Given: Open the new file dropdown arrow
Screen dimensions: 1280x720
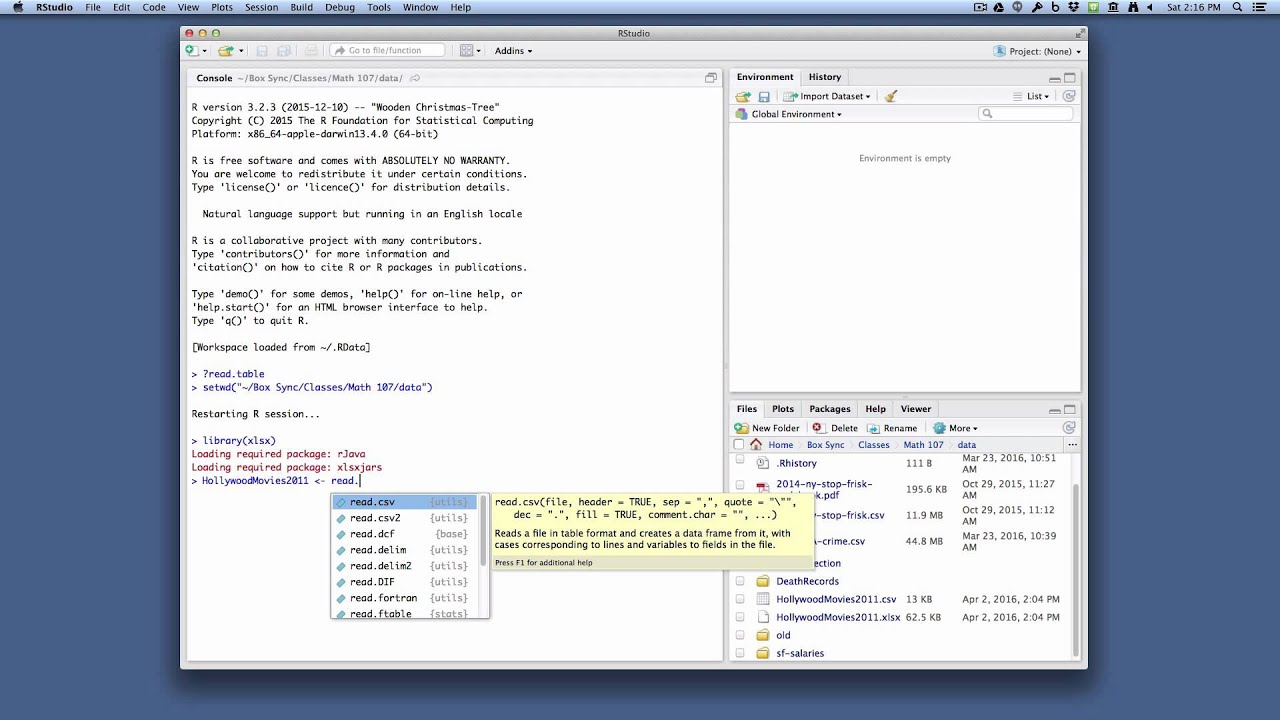Looking at the screenshot, I should 205,51.
